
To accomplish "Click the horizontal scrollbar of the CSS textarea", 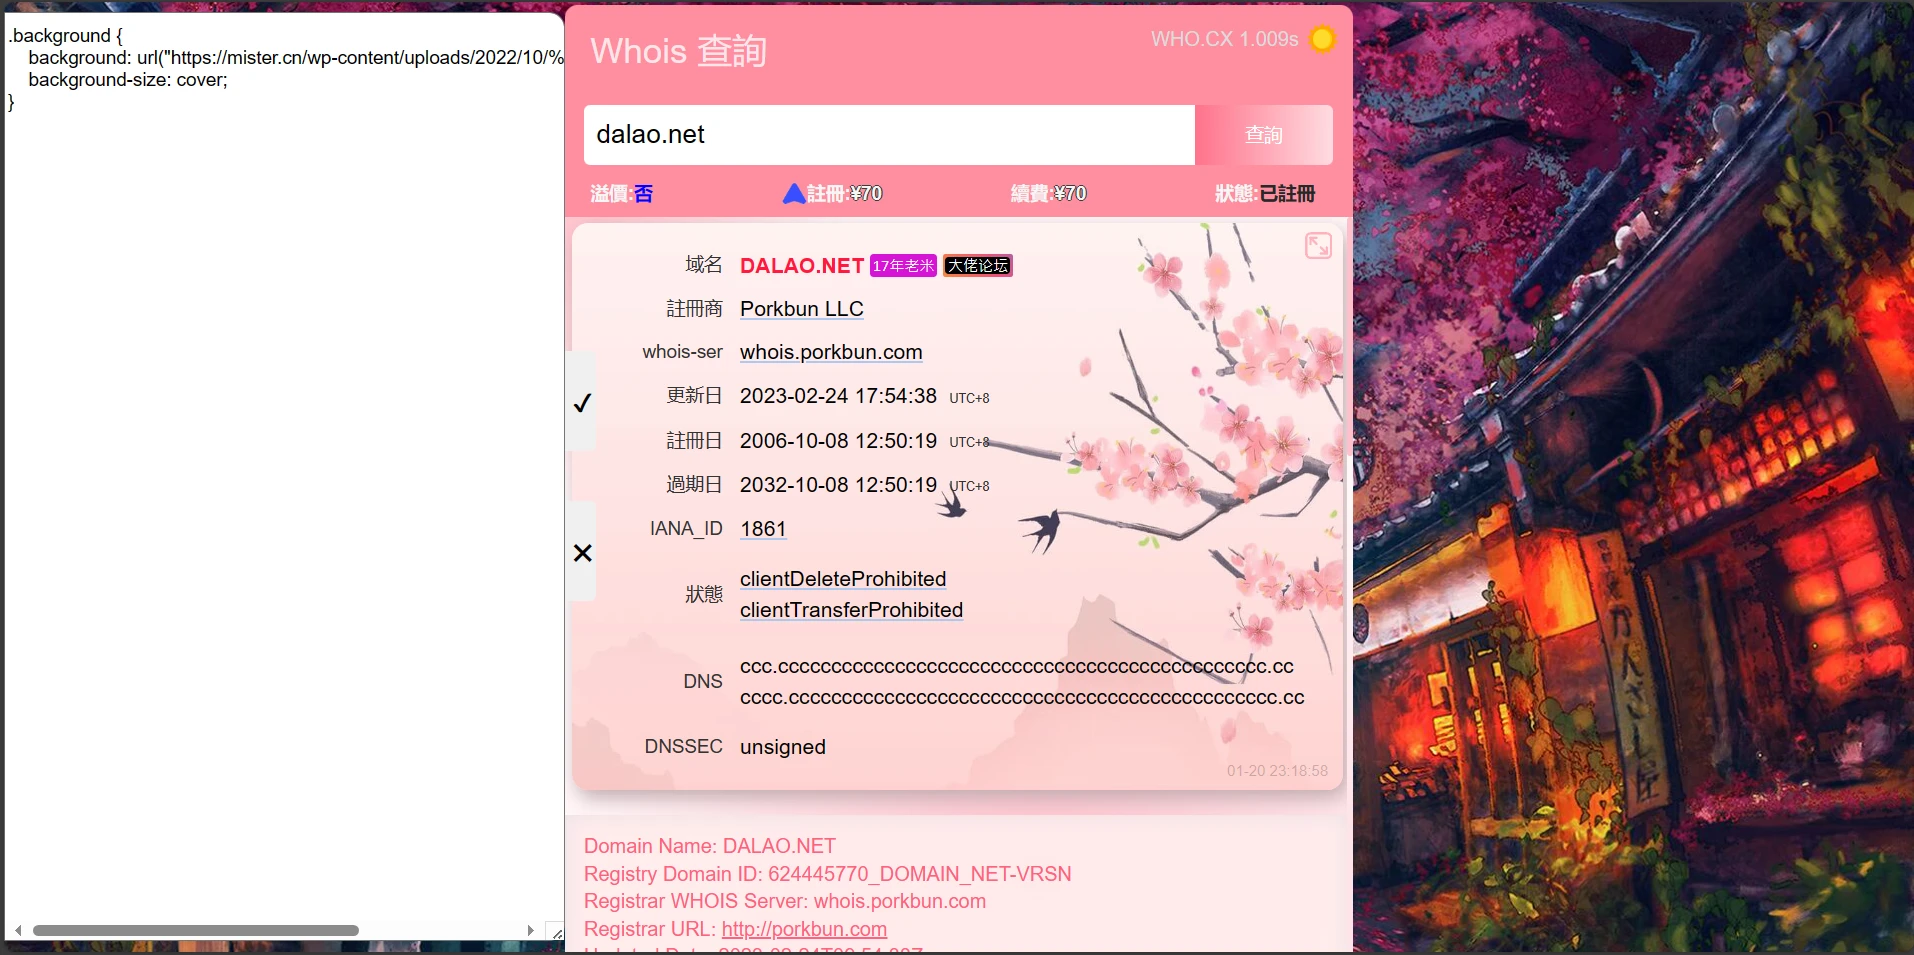I will (195, 931).
